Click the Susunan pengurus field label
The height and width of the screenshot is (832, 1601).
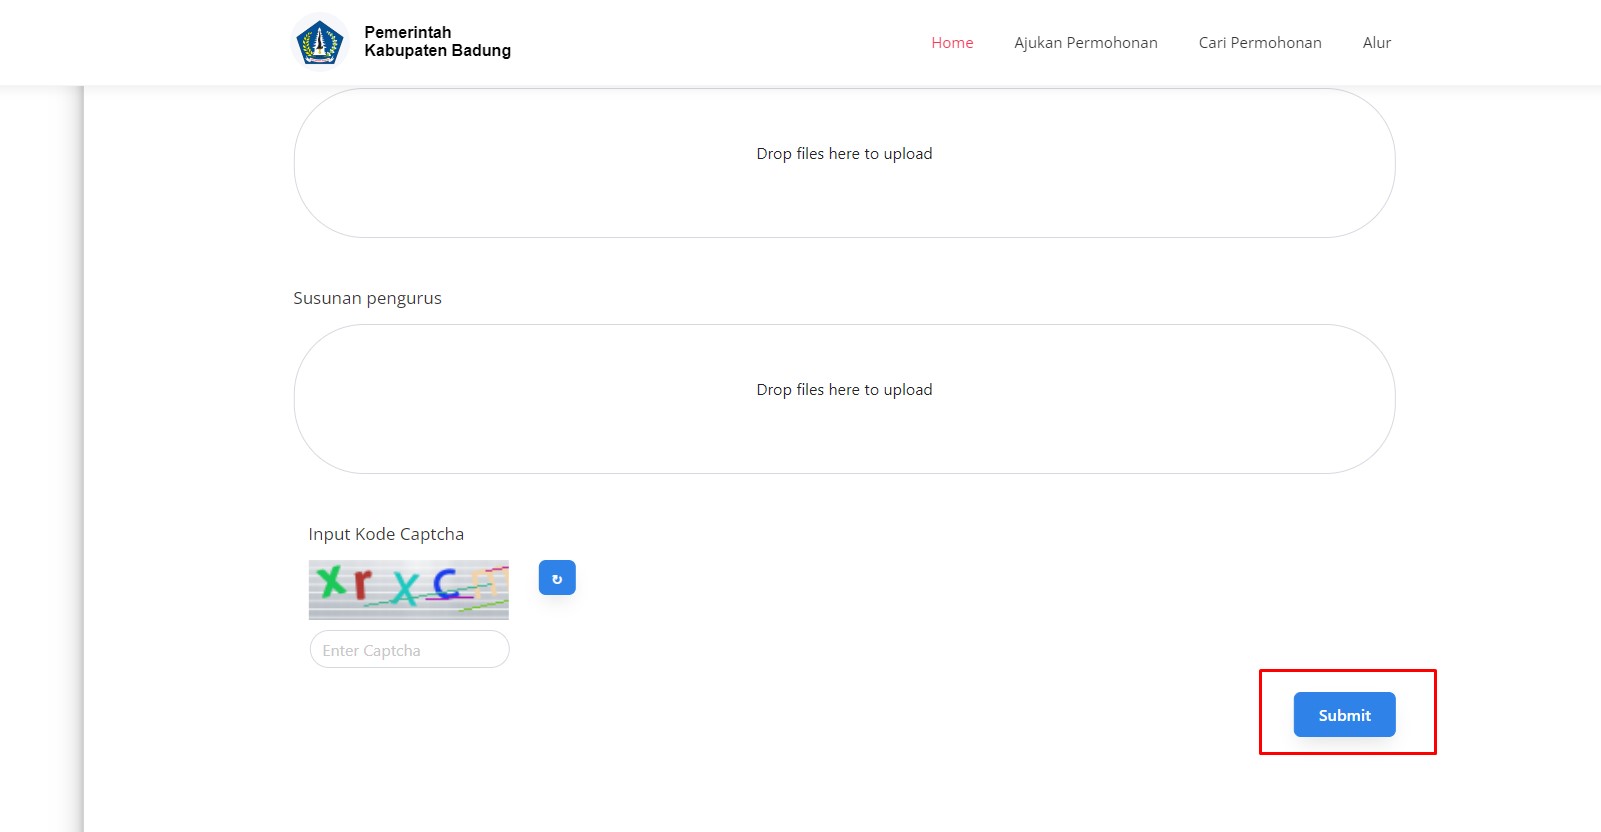[367, 298]
